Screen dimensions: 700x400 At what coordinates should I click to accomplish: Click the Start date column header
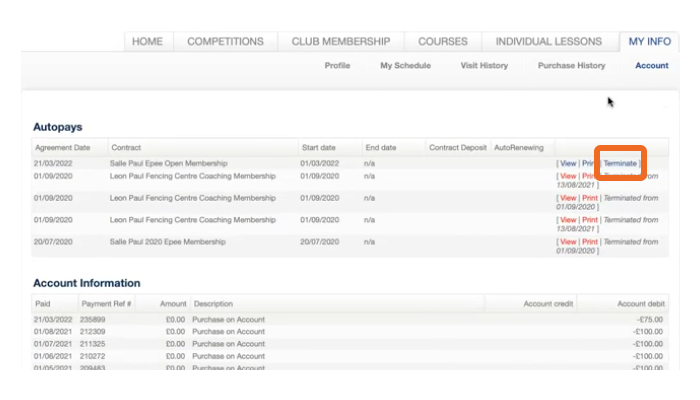click(x=317, y=148)
